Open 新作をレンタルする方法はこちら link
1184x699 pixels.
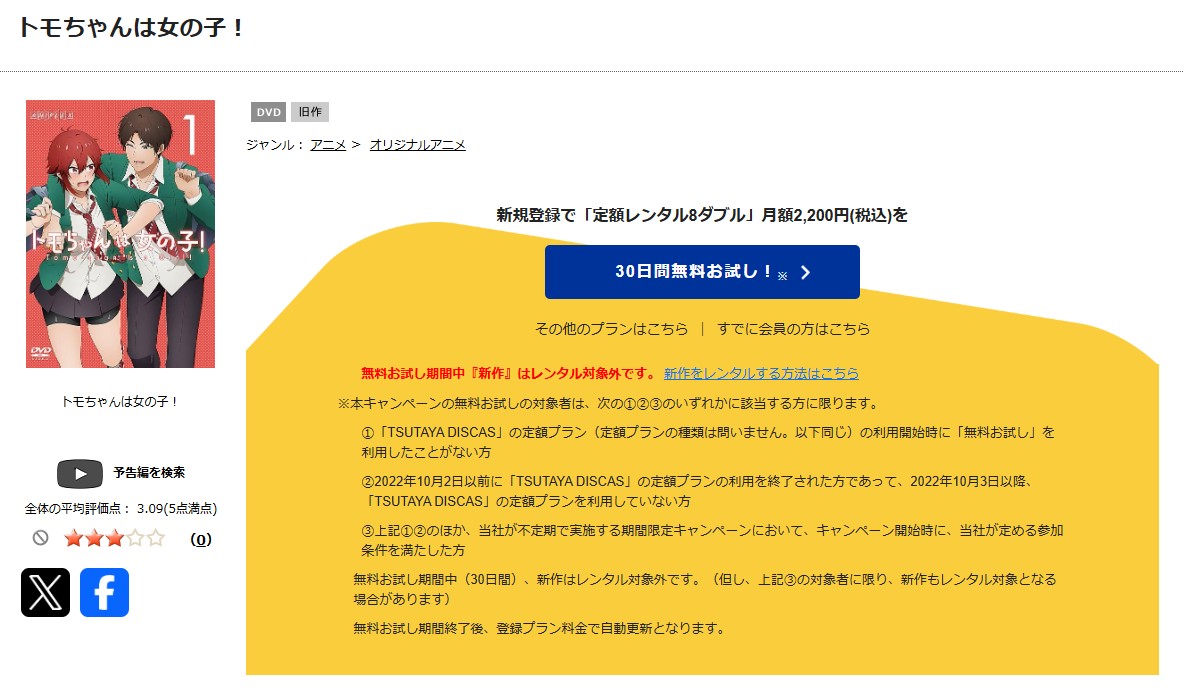[x=761, y=373]
